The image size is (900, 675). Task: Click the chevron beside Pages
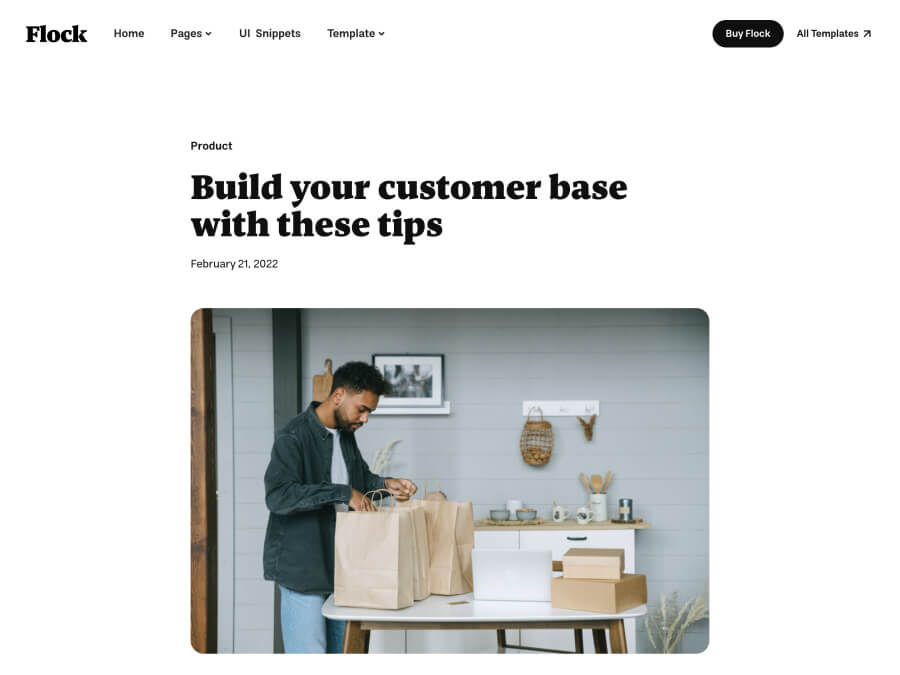point(208,34)
